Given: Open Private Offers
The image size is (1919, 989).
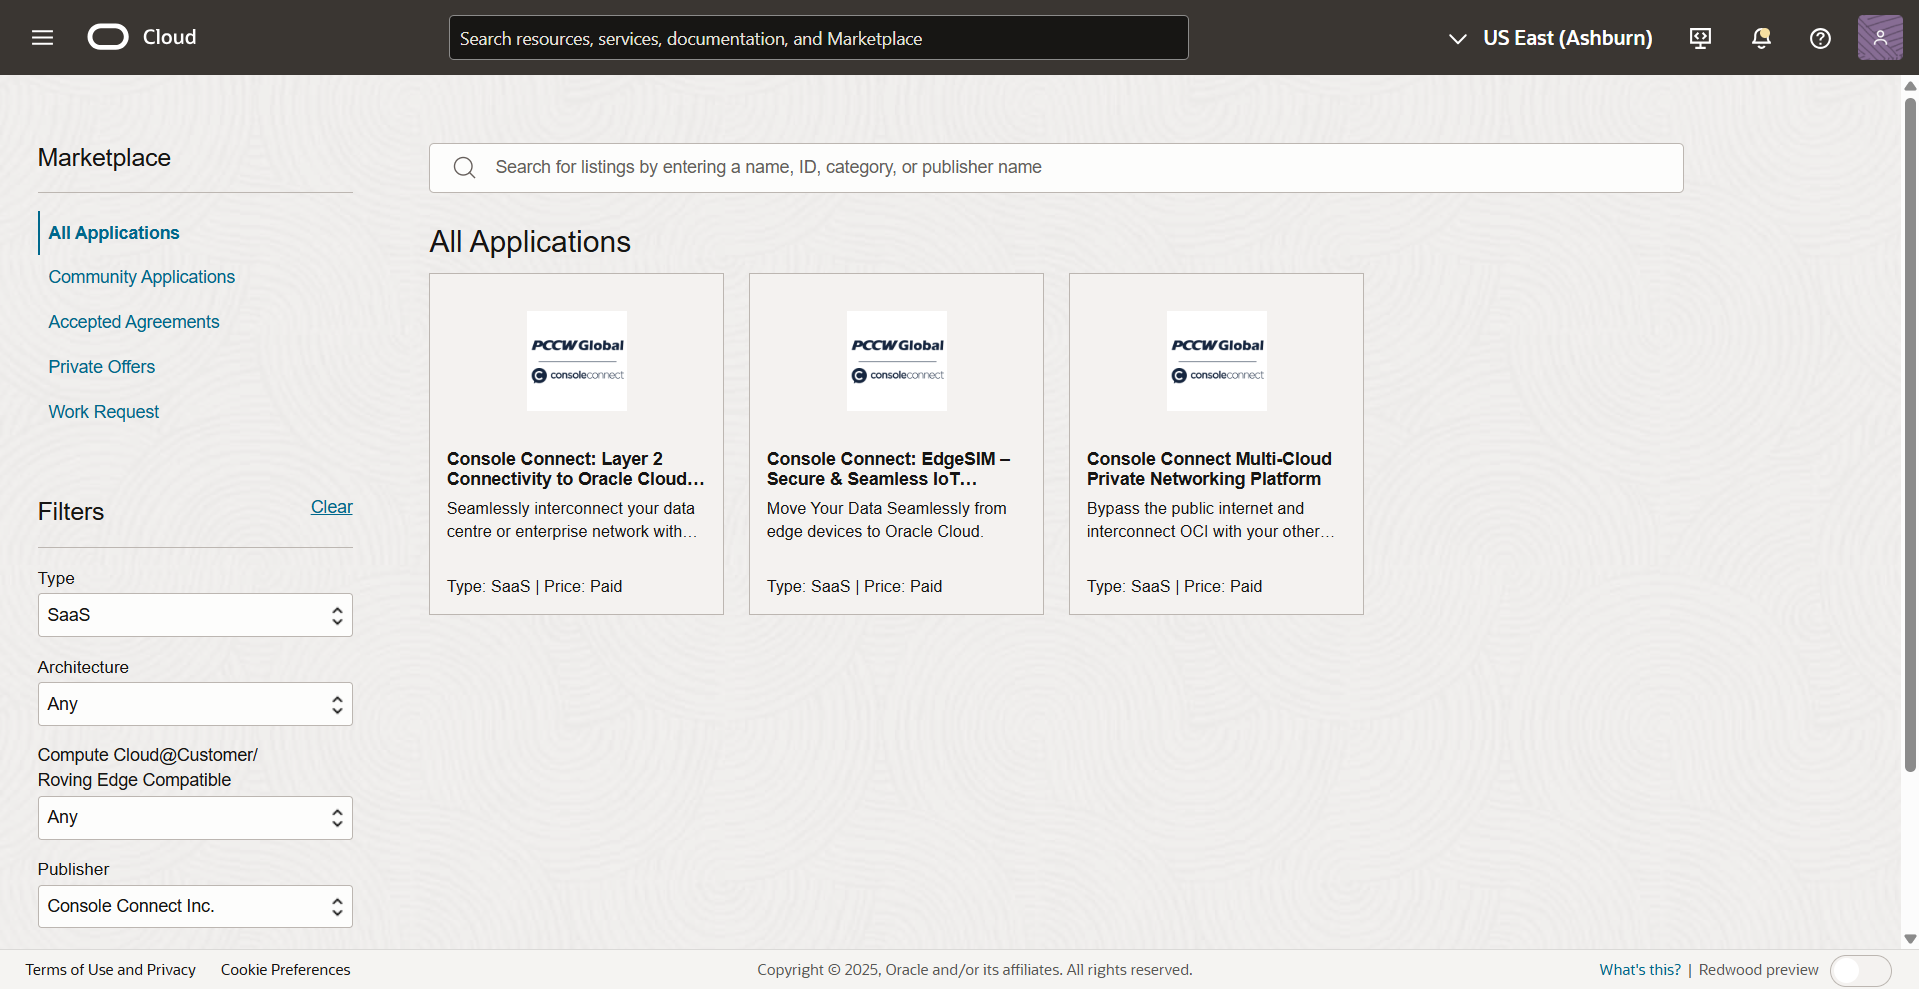Looking at the screenshot, I should (x=102, y=367).
